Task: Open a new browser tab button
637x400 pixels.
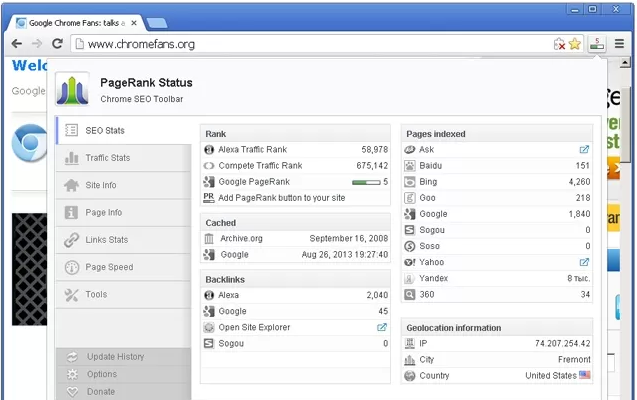Action: click(x=157, y=24)
